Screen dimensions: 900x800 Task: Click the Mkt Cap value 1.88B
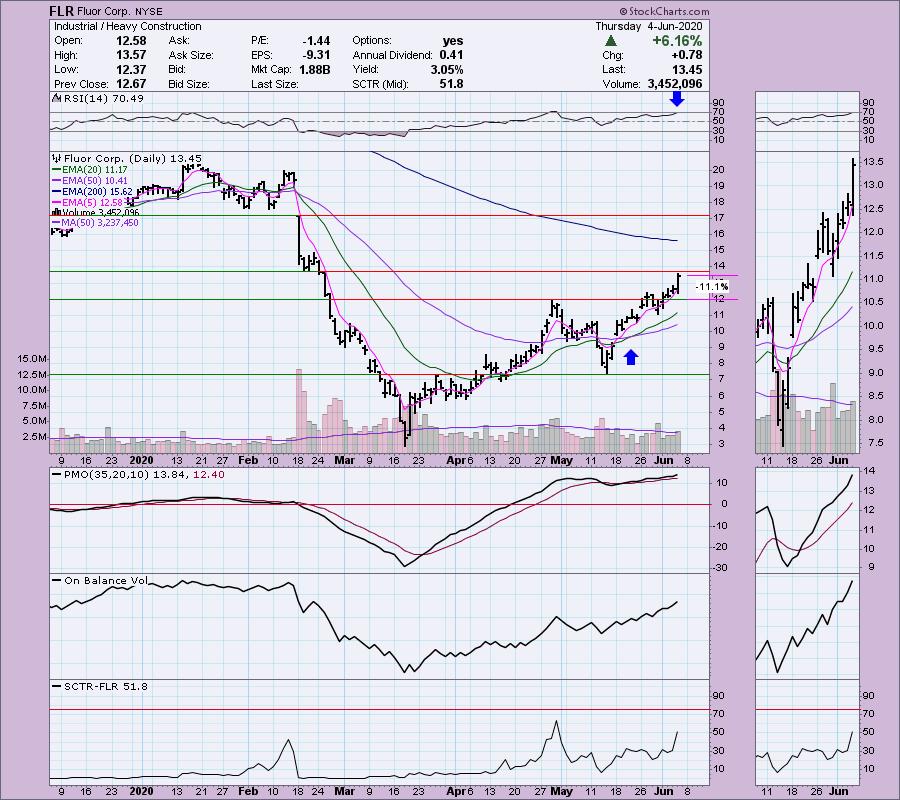(315, 69)
